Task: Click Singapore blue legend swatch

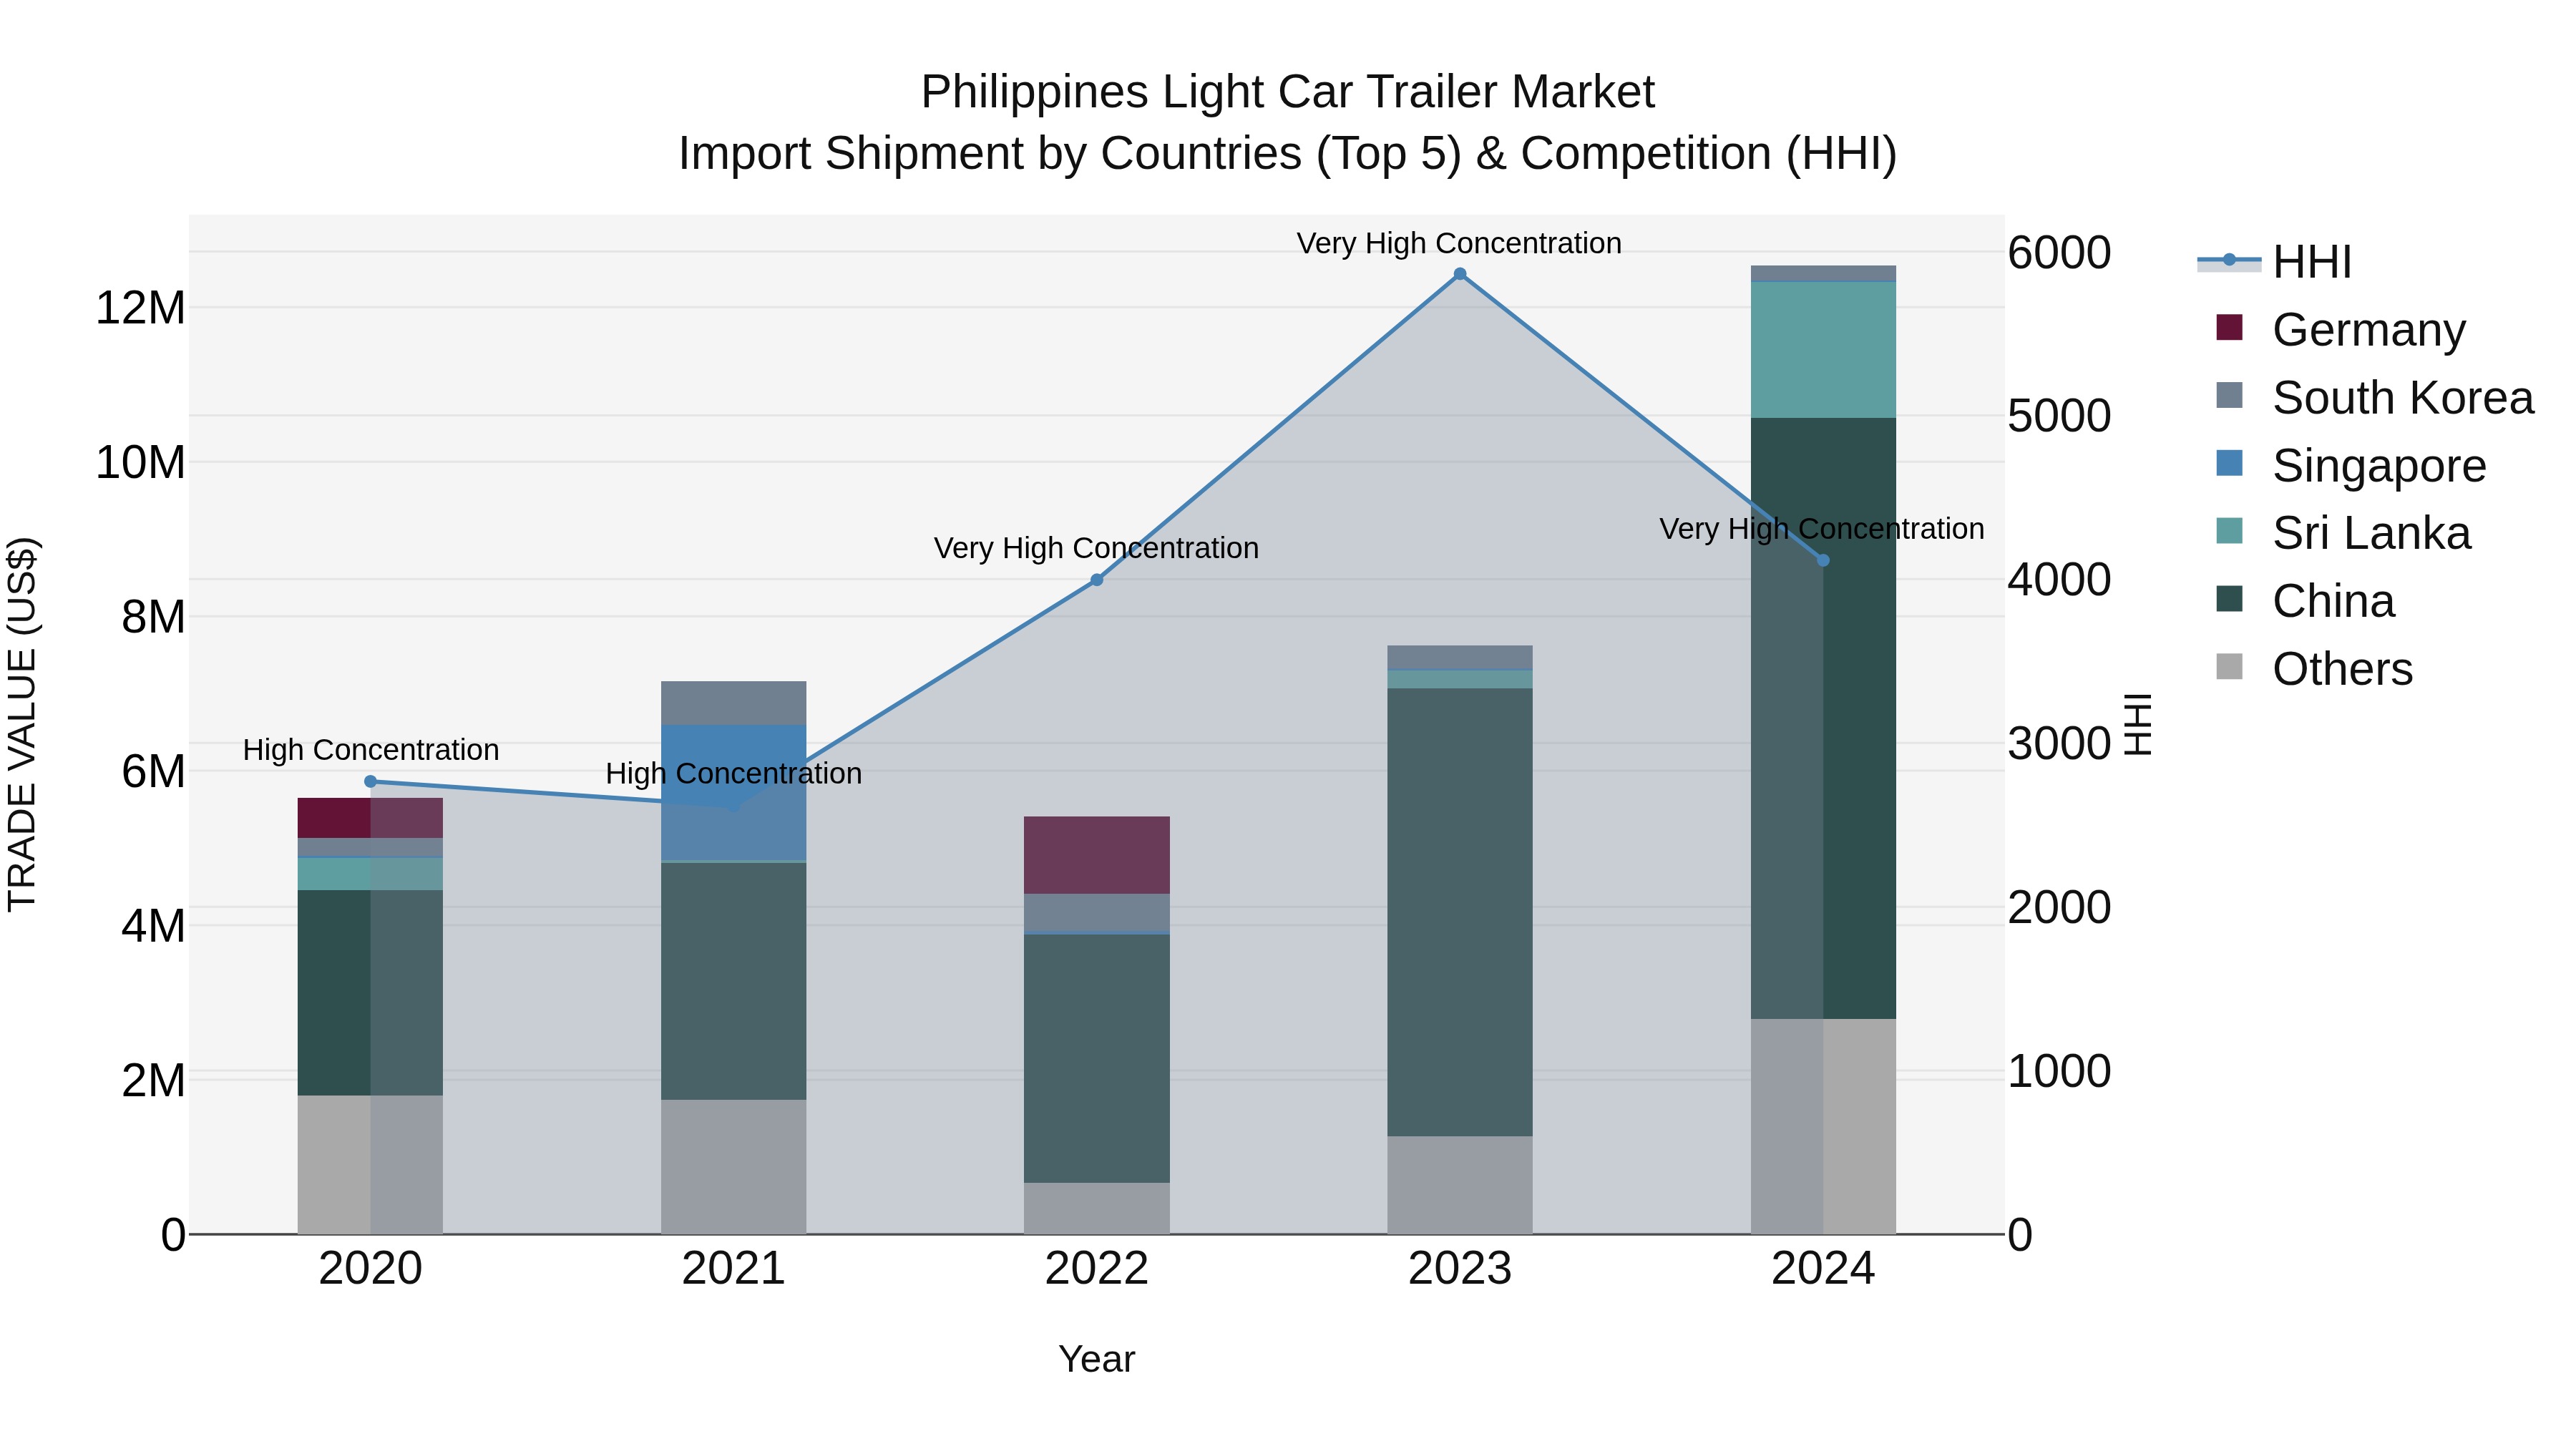Action: 2229,463
